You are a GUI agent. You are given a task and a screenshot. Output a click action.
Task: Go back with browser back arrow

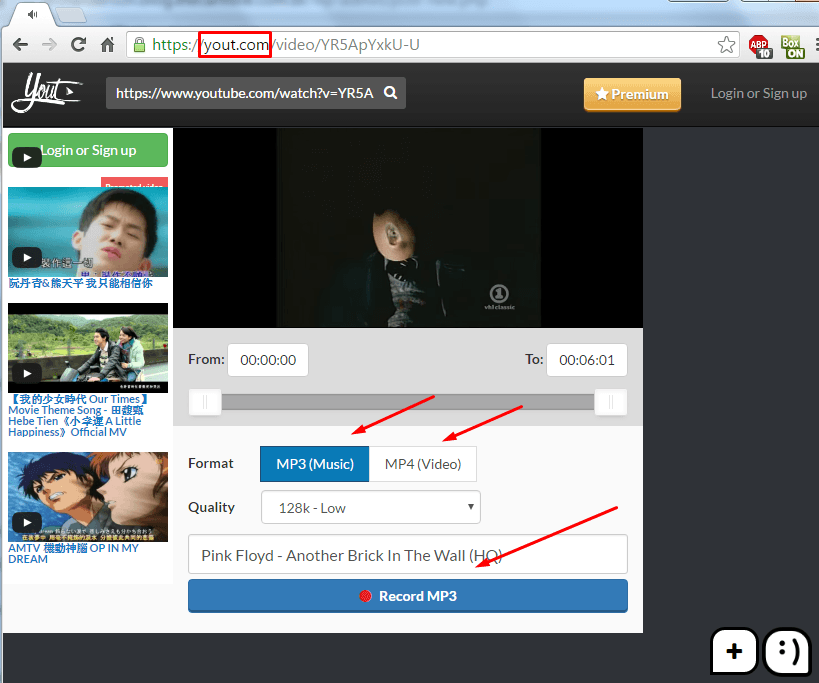(x=20, y=45)
